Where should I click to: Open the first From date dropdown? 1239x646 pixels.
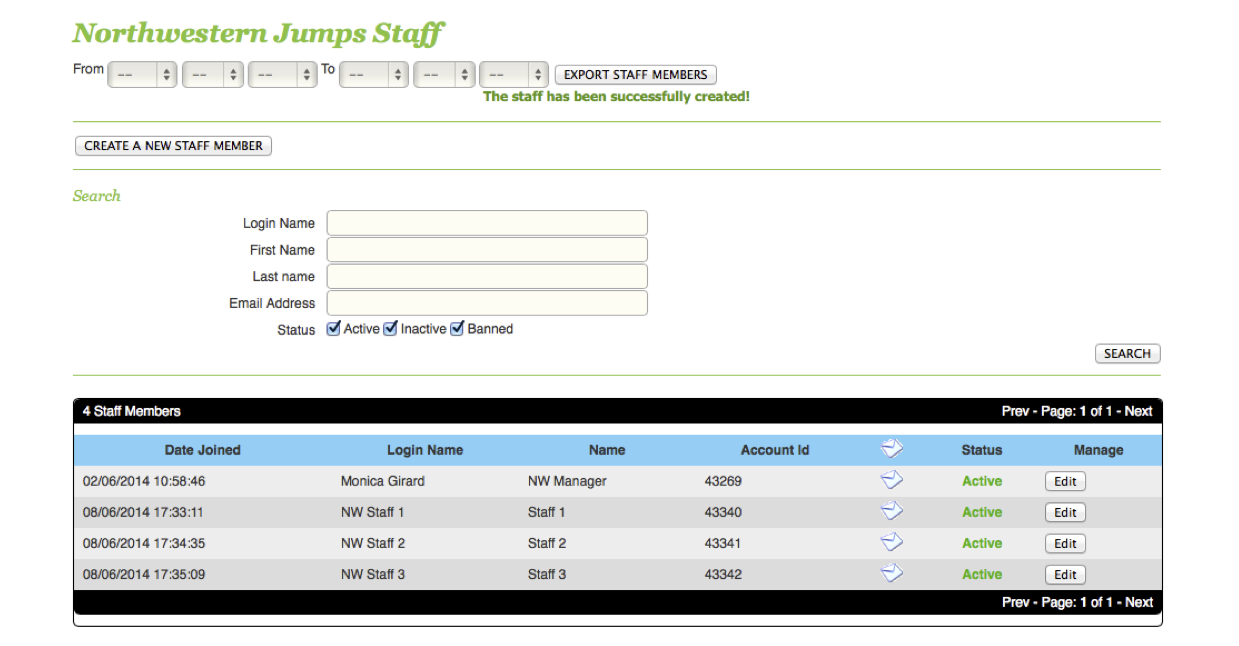(x=142, y=75)
